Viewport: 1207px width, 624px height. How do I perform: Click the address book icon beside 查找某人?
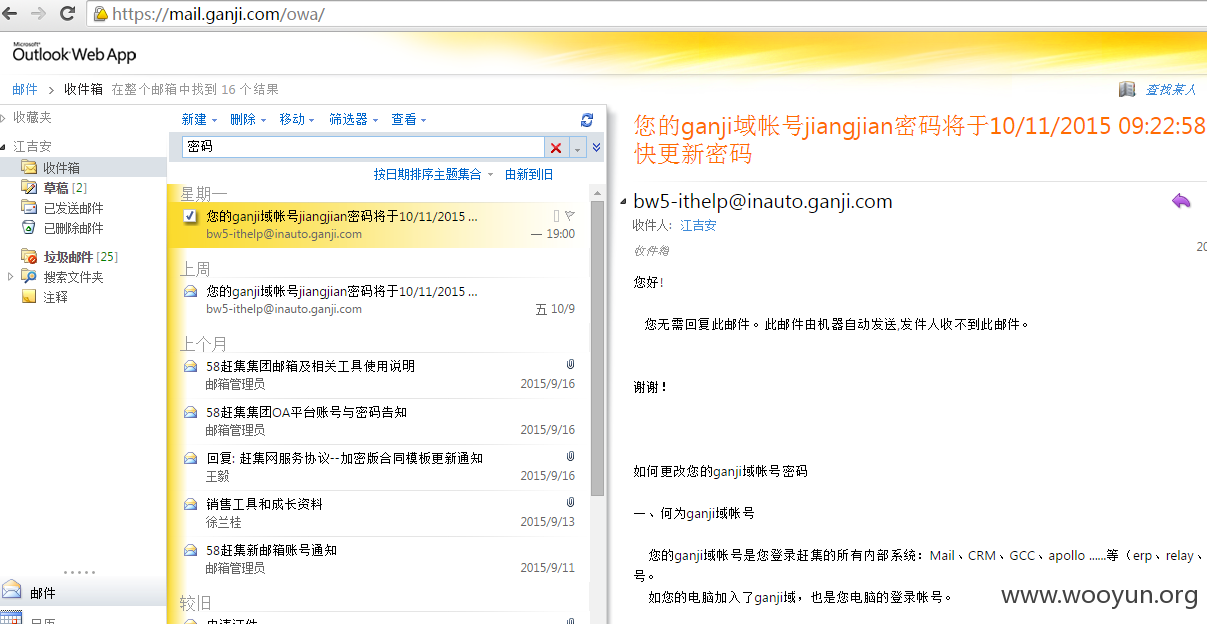[x=1127, y=89]
